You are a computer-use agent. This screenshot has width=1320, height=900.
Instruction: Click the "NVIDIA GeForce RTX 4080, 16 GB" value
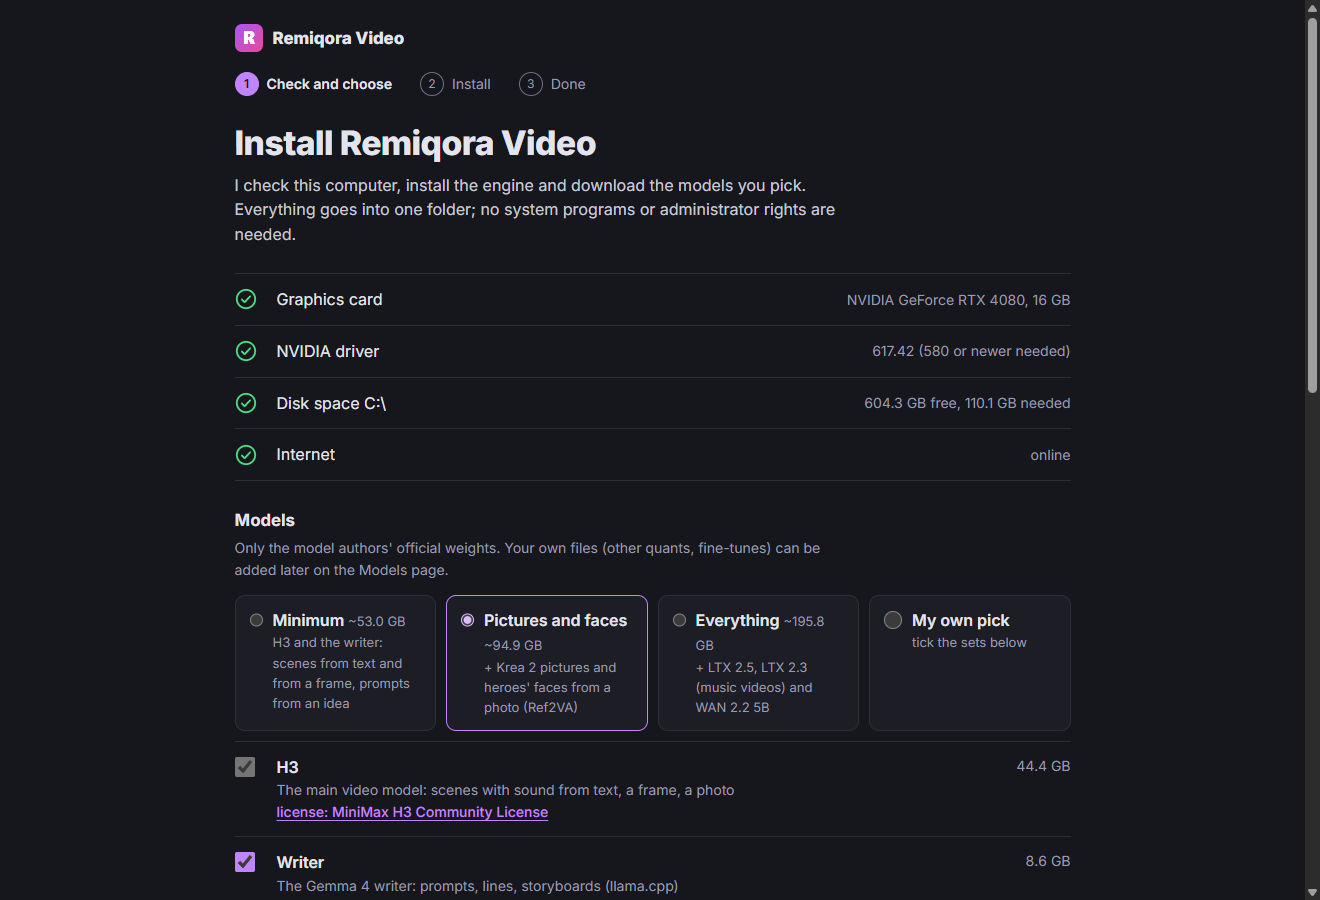click(x=958, y=300)
